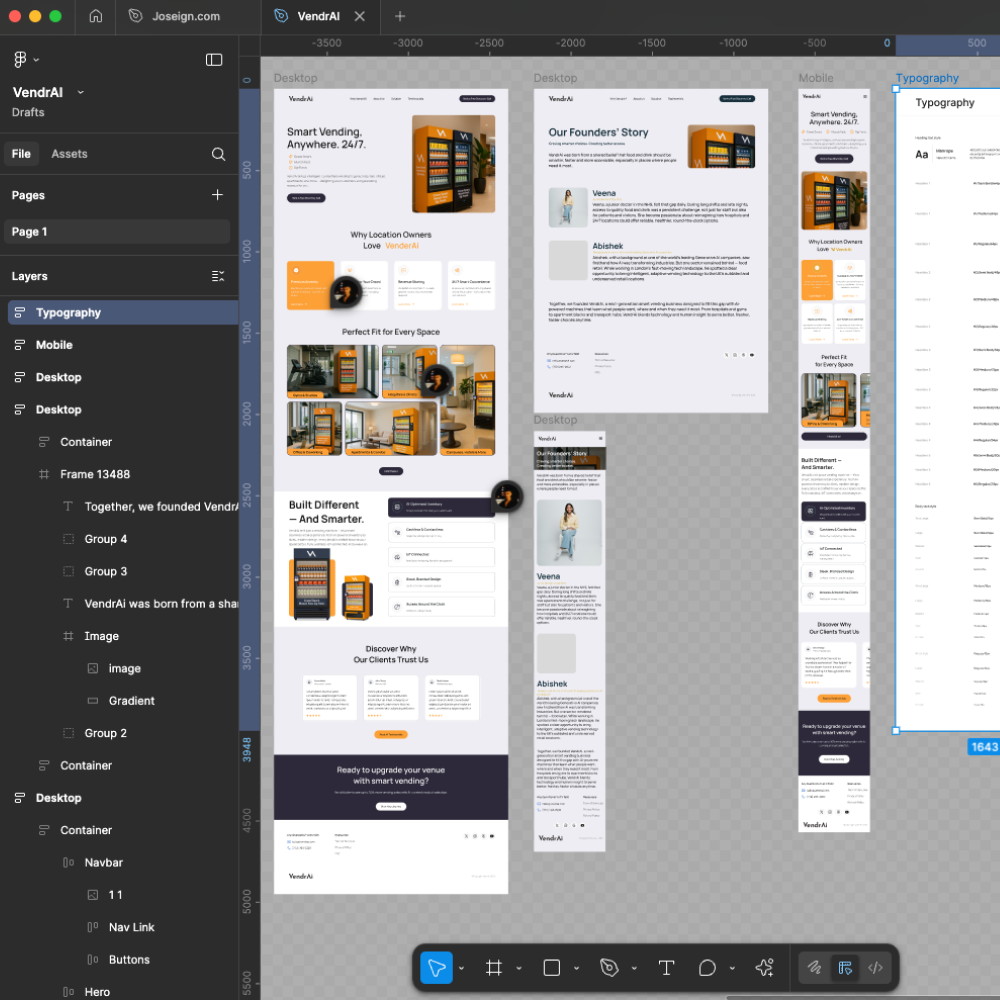Select the Pen tool
The height and width of the screenshot is (1000, 1000).
[609, 967]
